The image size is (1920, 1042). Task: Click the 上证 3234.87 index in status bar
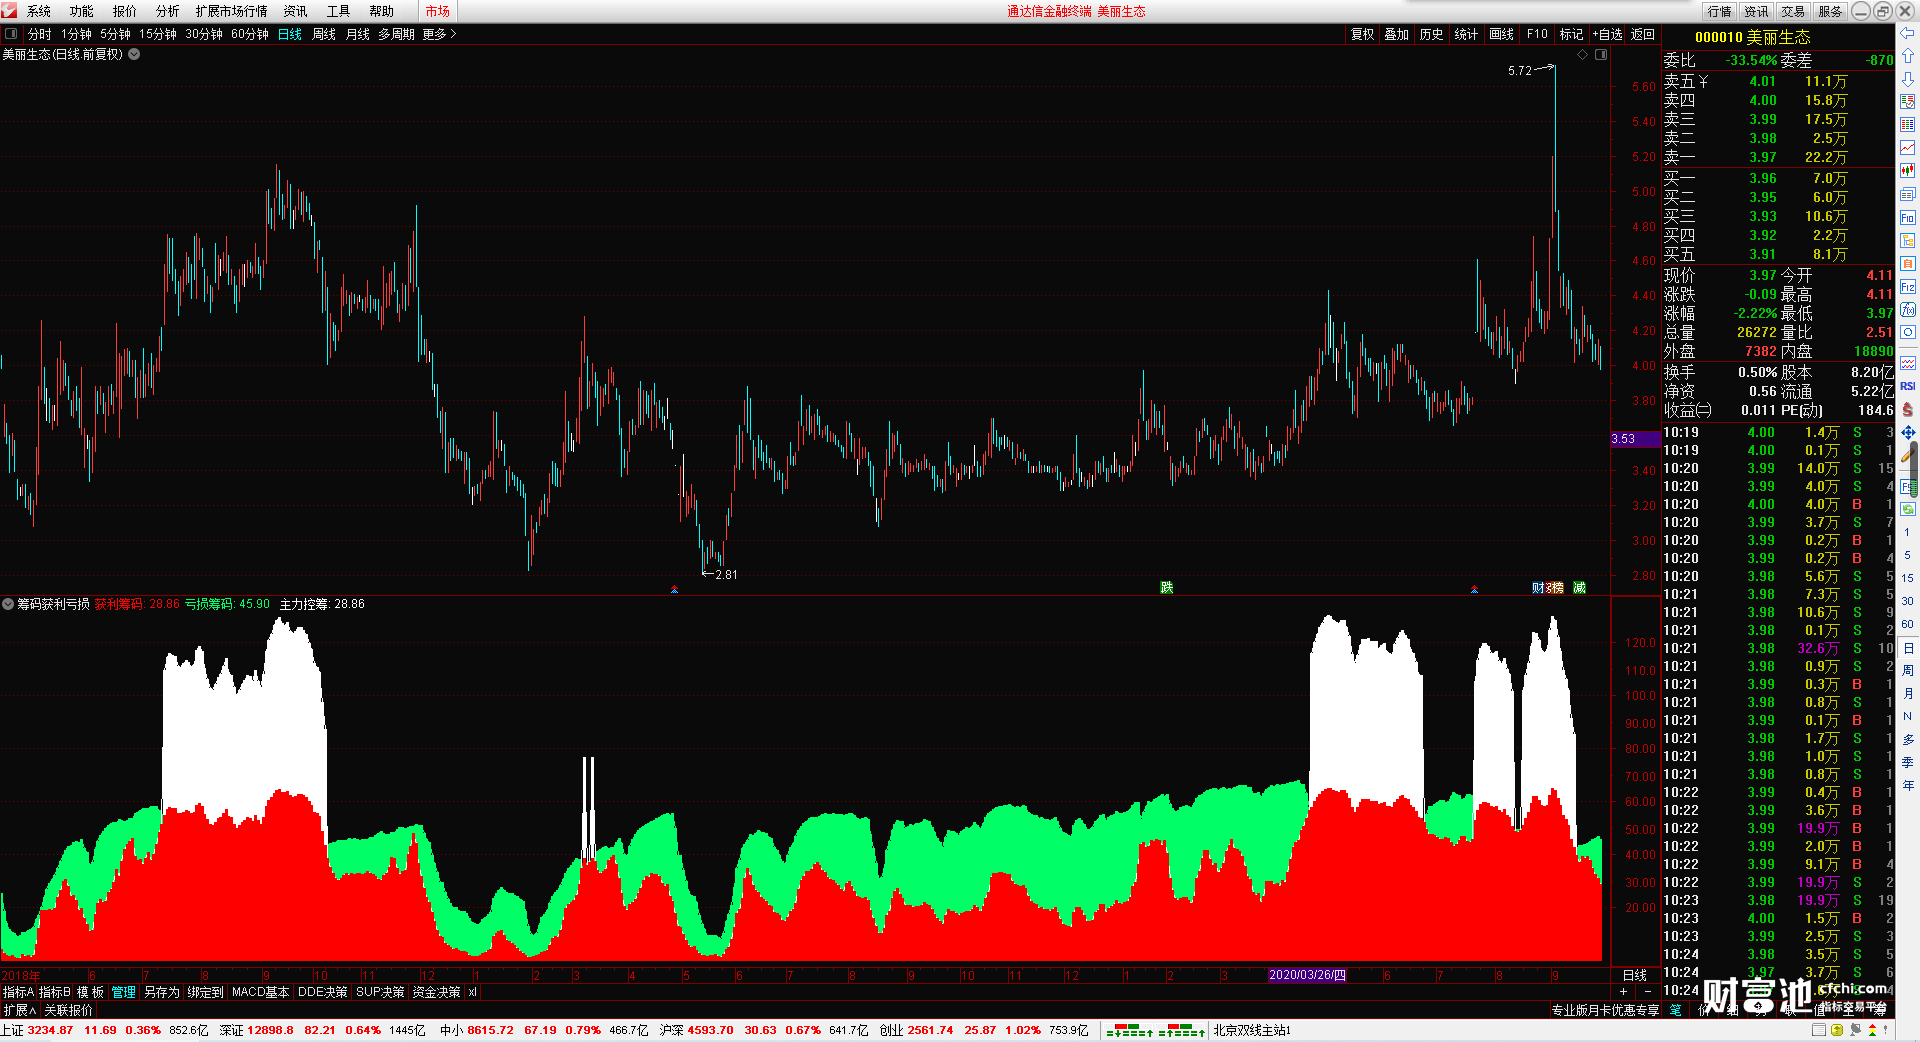click(37, 1030)
